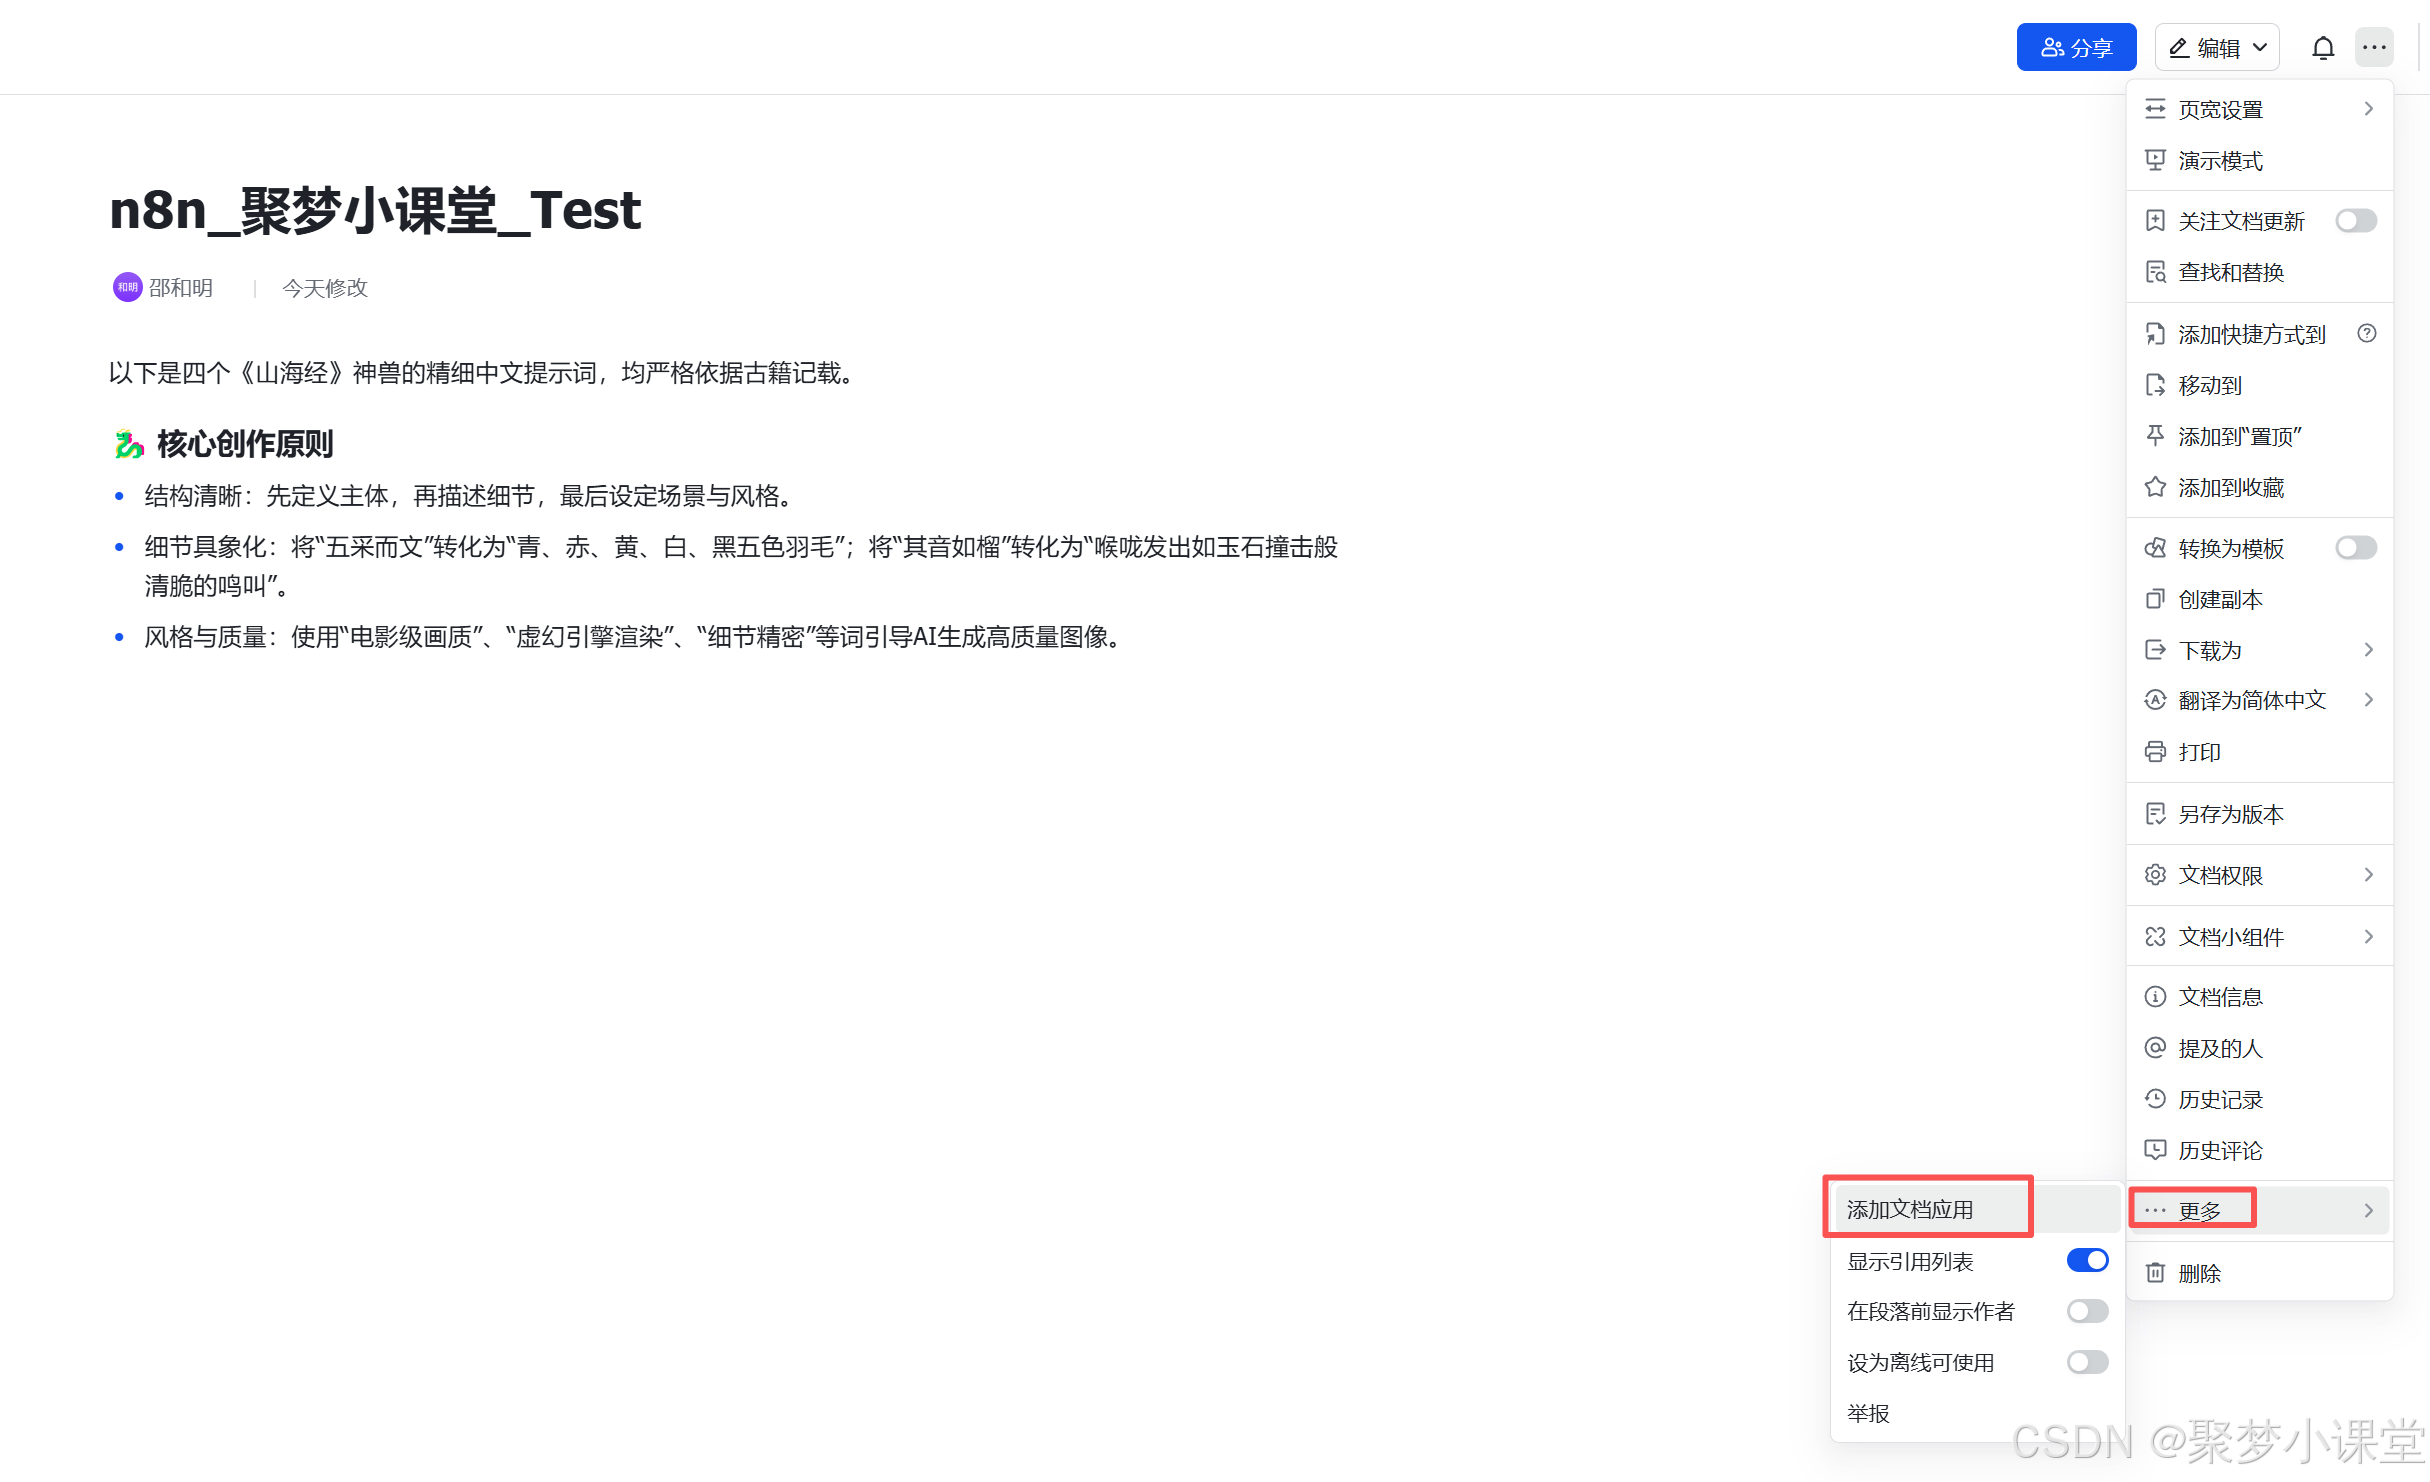This screenshot has height=1482, width=2430.
Task: Click the print (打印) printer icon
Action: [x=2155, y=752]
